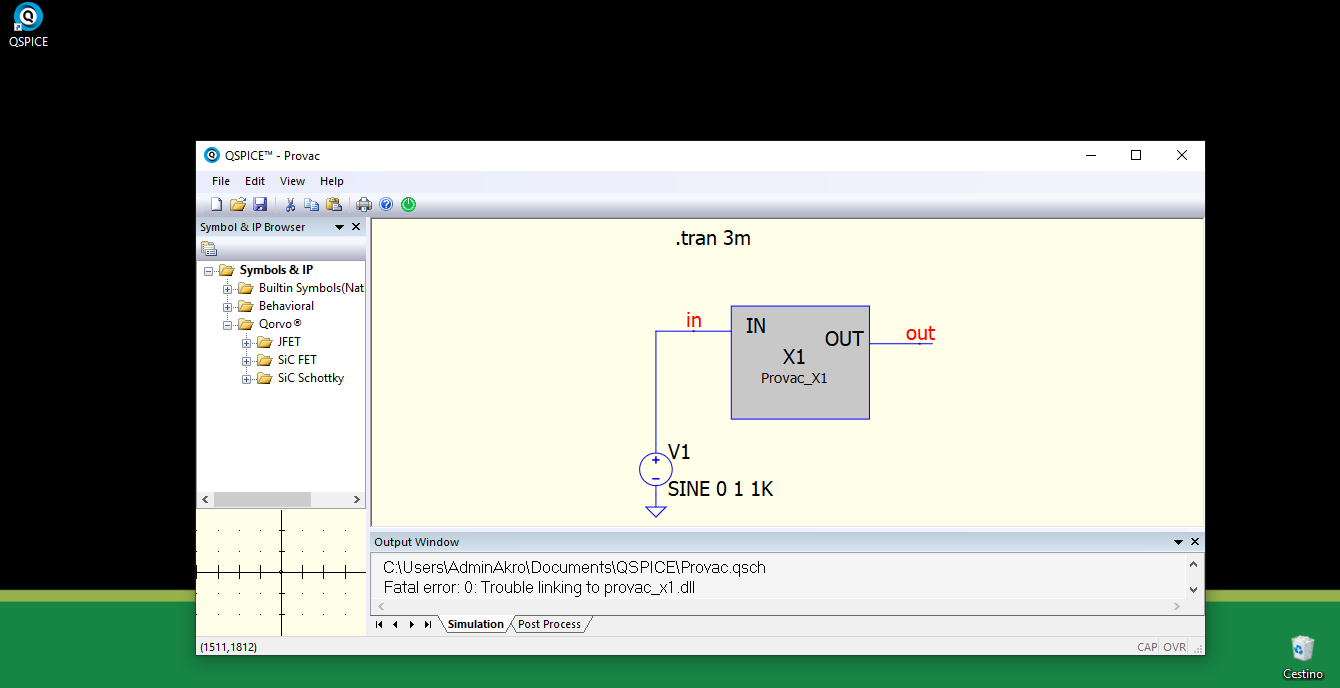Collapse the Qorvo folder node

pos(228,325)
